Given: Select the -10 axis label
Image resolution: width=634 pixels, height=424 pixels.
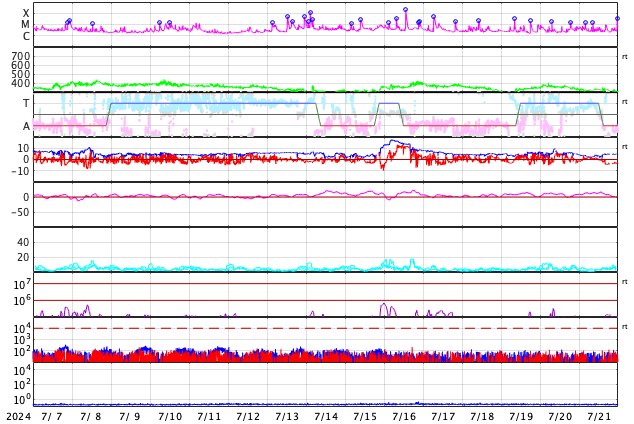Looking at the screenshot, I should [x=21, y=171].
